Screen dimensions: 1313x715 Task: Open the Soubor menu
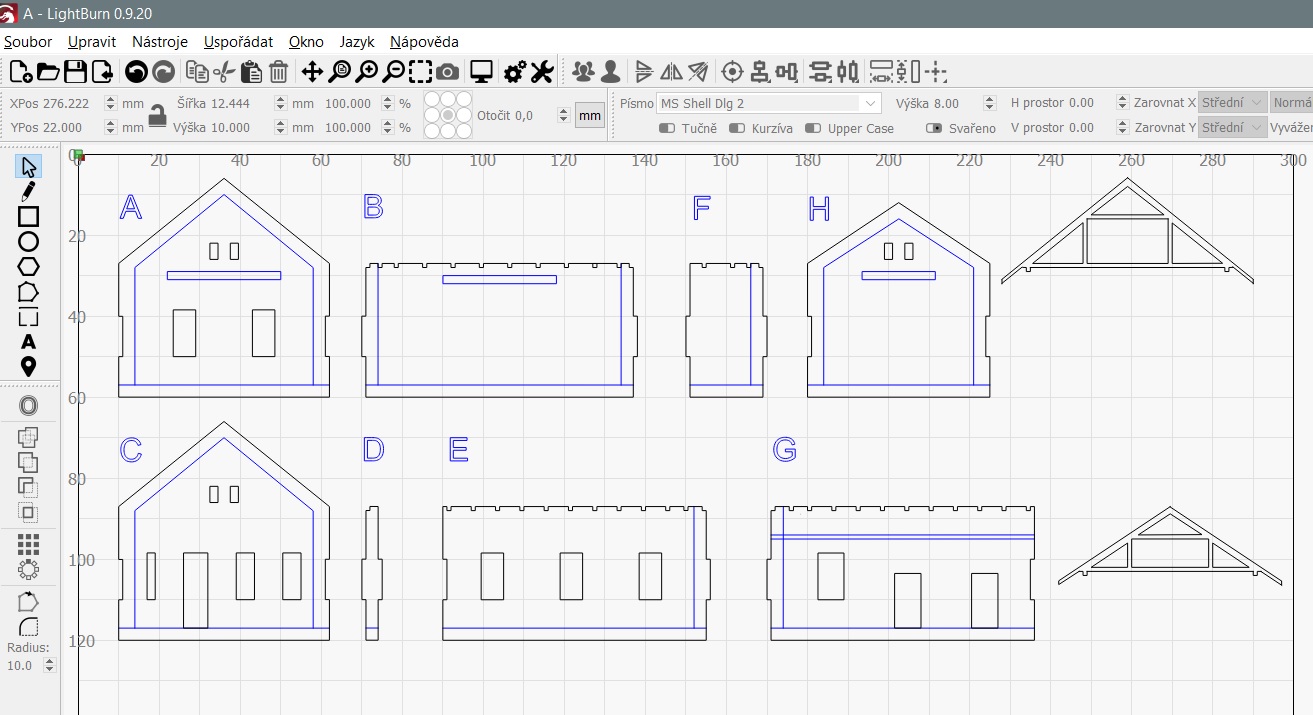pos(28,42)
